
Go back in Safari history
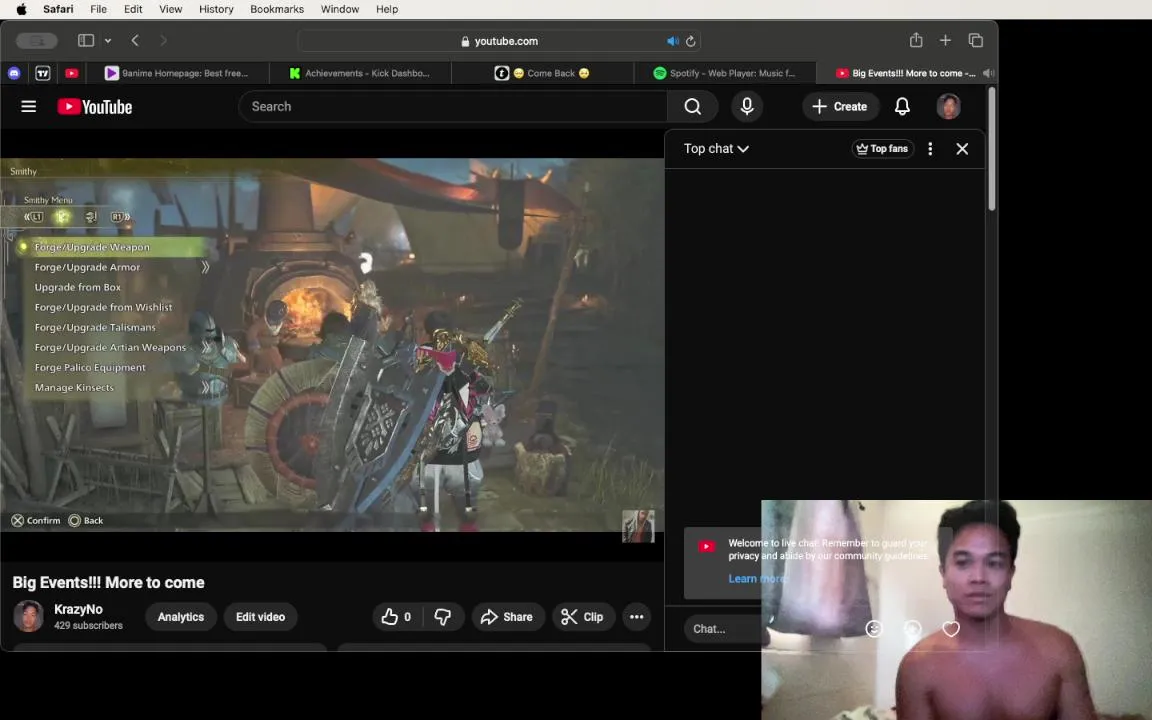point(135,40)
